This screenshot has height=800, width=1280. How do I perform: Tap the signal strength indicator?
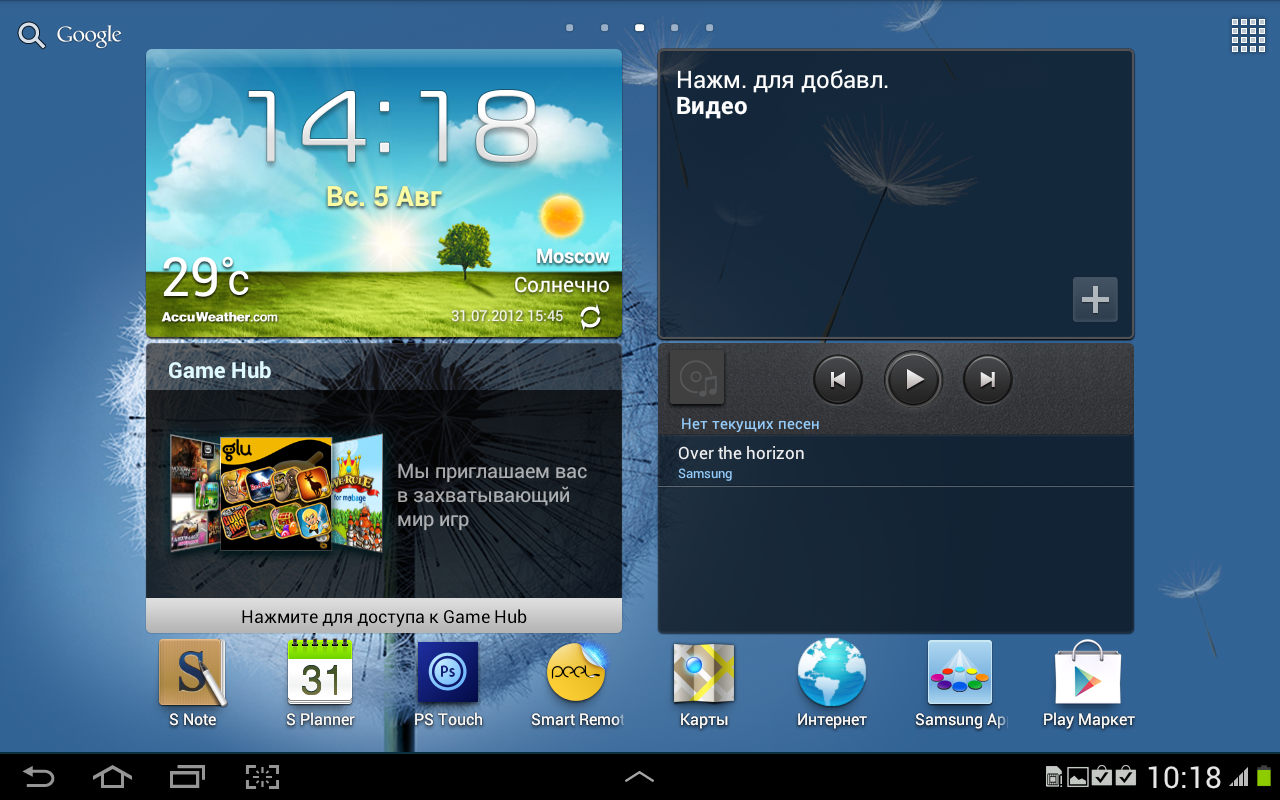pos(1239,777)
